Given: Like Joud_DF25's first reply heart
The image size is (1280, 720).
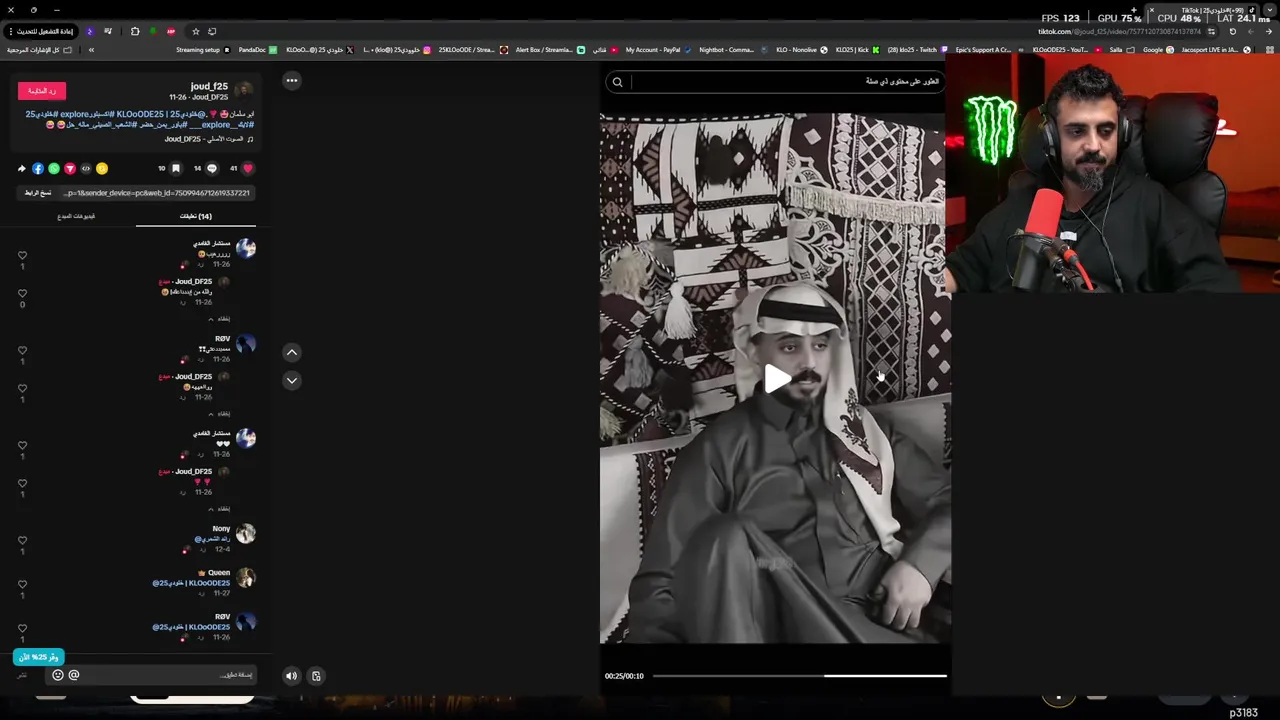Looking at the screenshot, I should [22, 294].
